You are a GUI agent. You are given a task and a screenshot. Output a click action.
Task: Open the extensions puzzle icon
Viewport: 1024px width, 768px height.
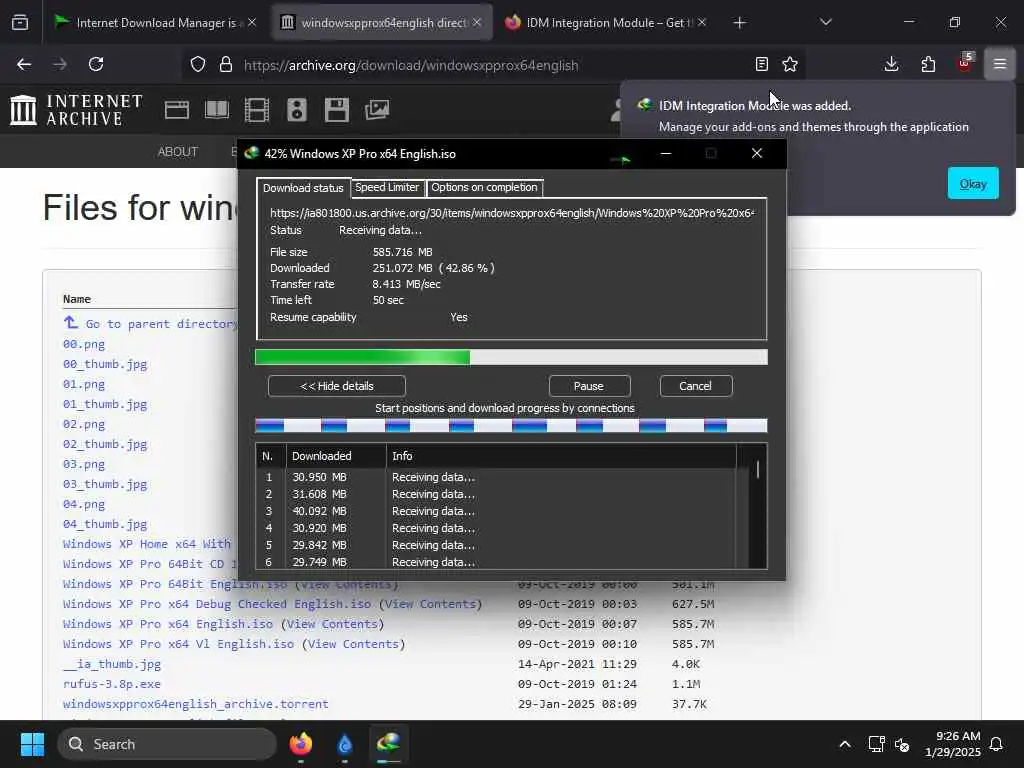click(928, 64)
